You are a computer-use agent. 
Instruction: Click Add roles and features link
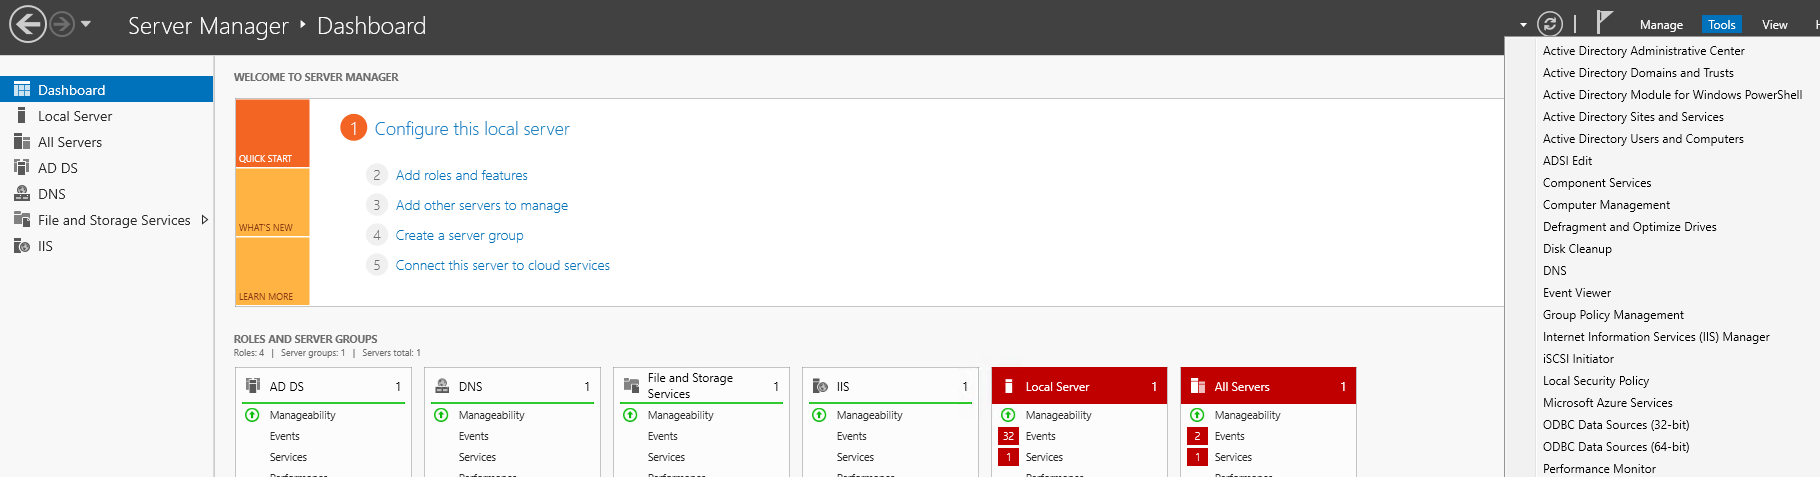461,175
